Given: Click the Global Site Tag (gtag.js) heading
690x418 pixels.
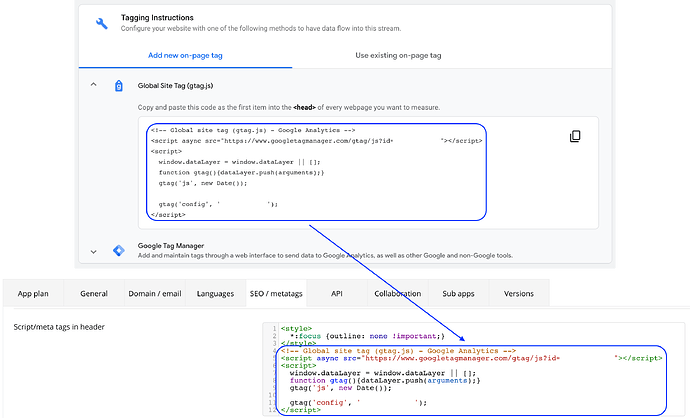Looking at the screenshot, I should (175, 86).
